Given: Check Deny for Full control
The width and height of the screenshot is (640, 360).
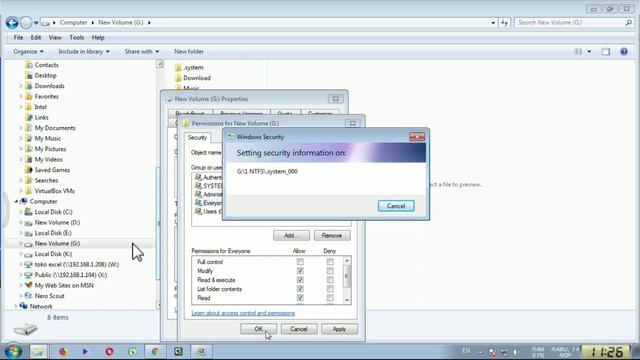Looking at the screenshot, I should coord(330,262).
